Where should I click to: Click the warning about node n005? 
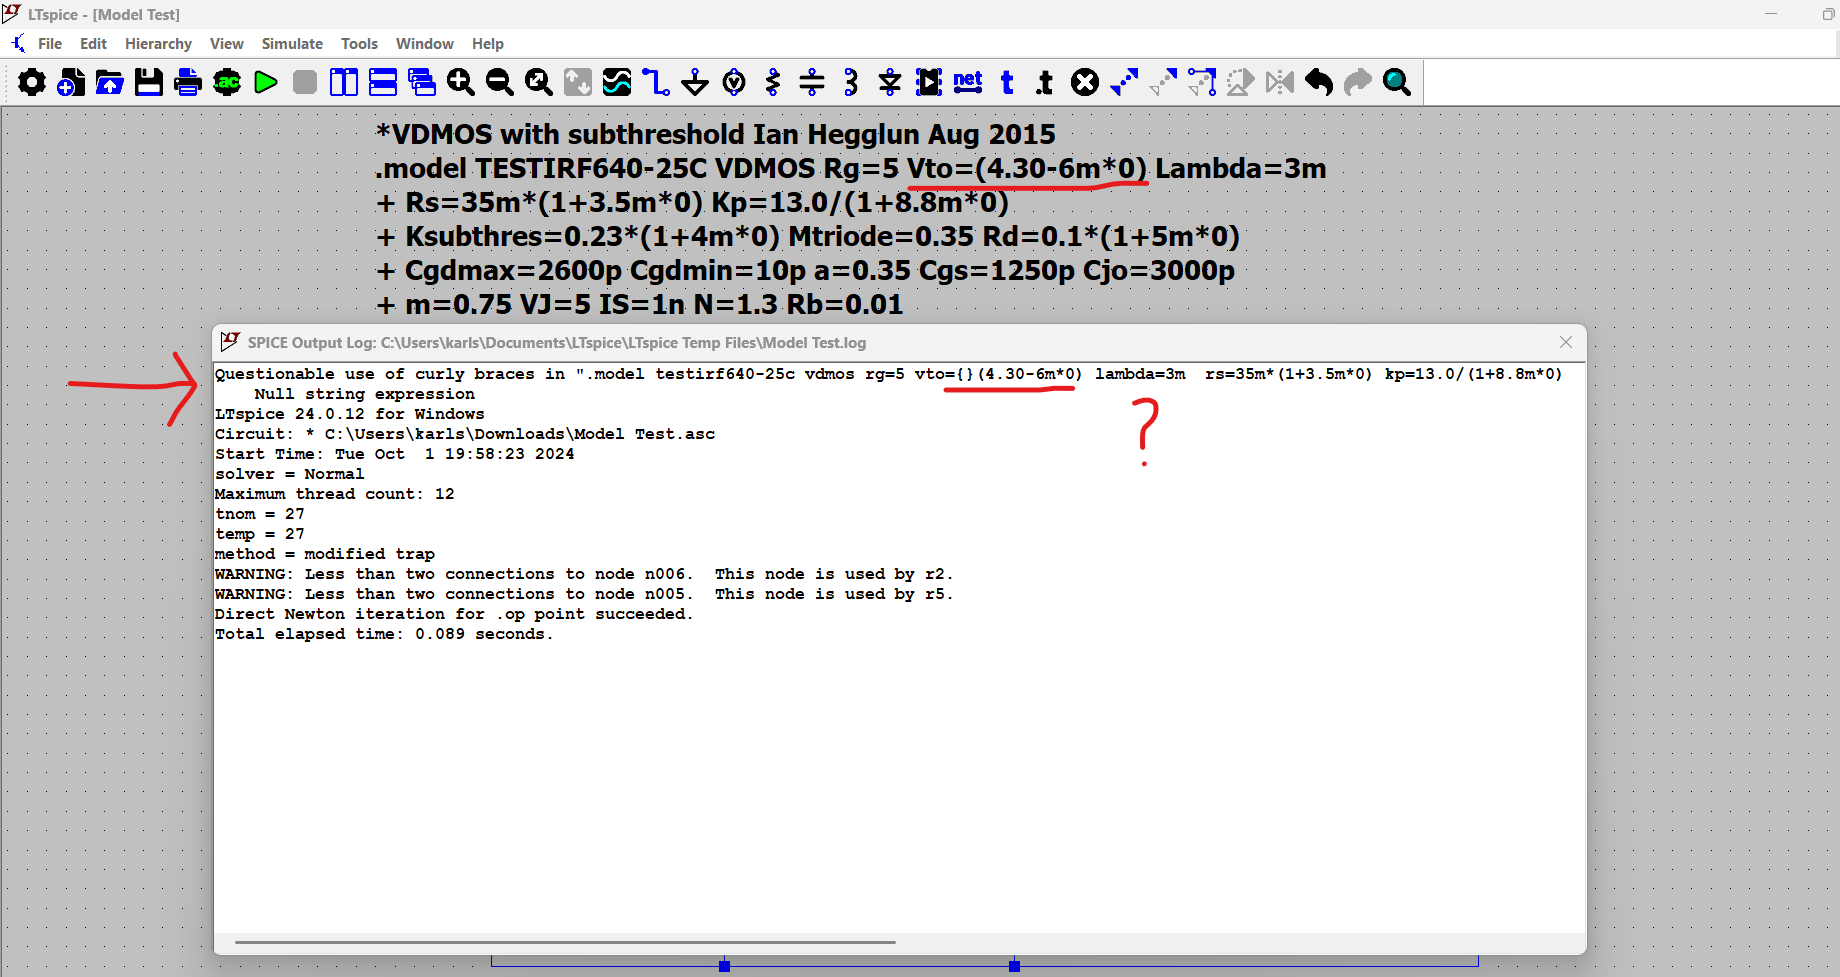coord(584,594)
